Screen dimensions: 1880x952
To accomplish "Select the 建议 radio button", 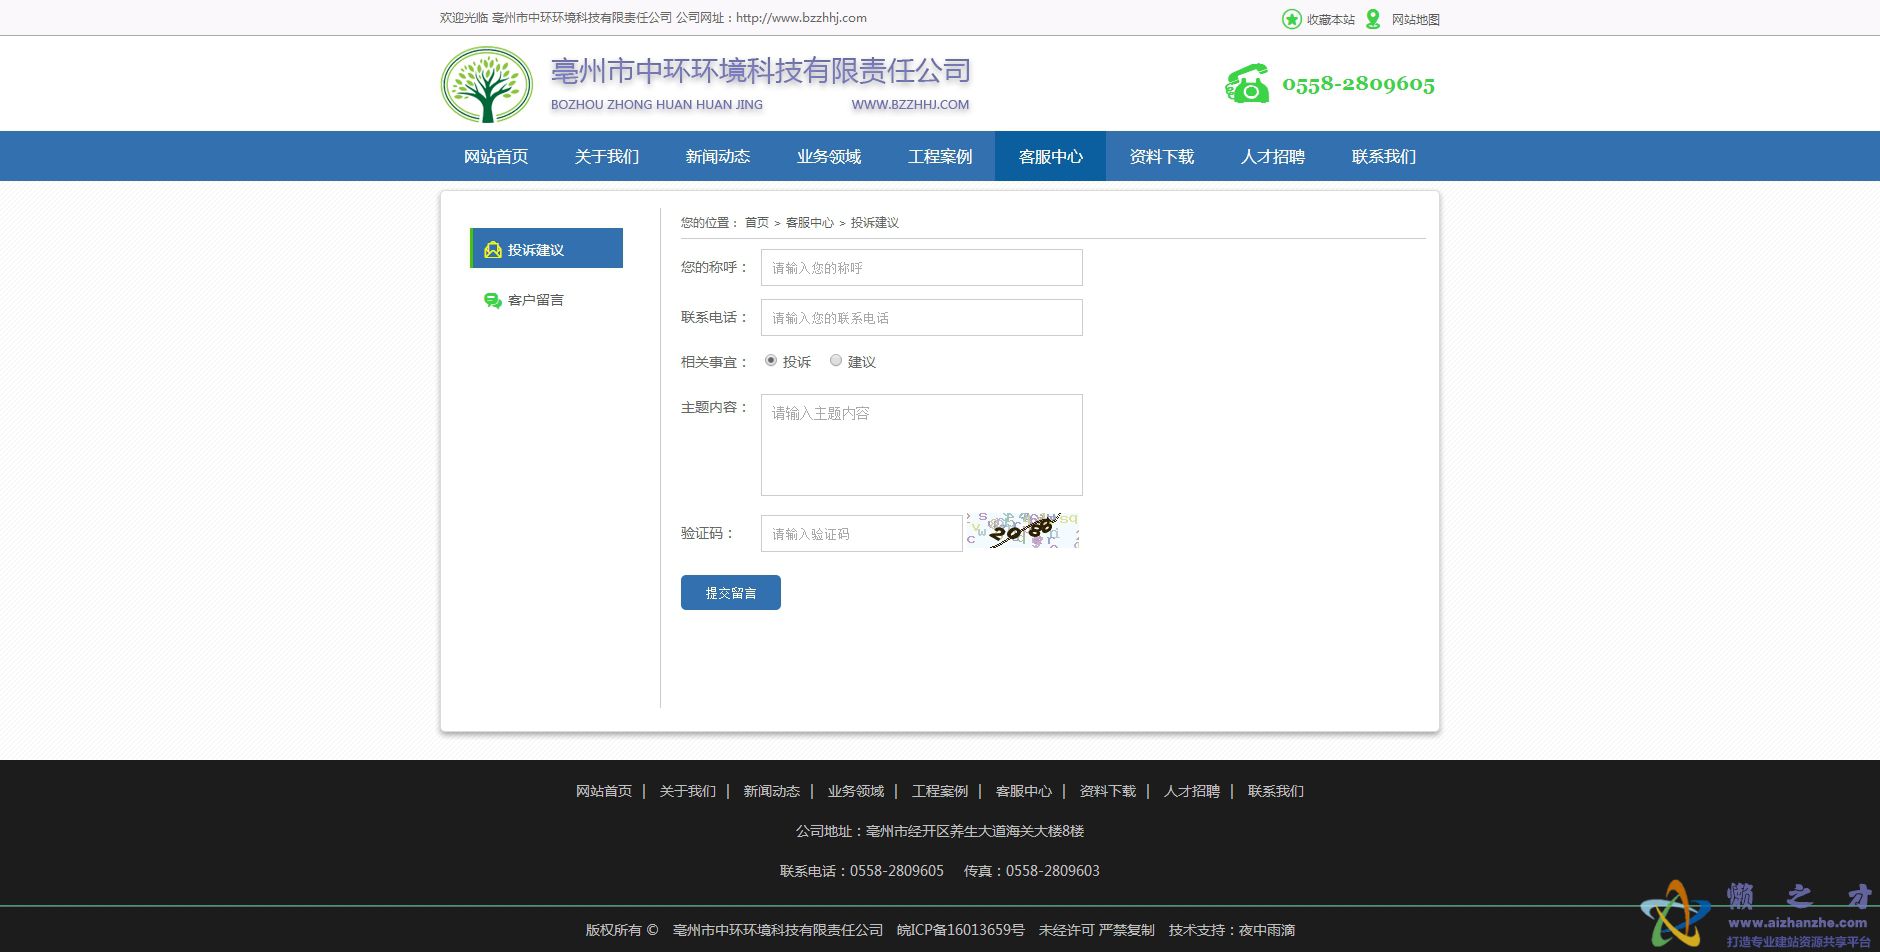I will pos(836,361).
